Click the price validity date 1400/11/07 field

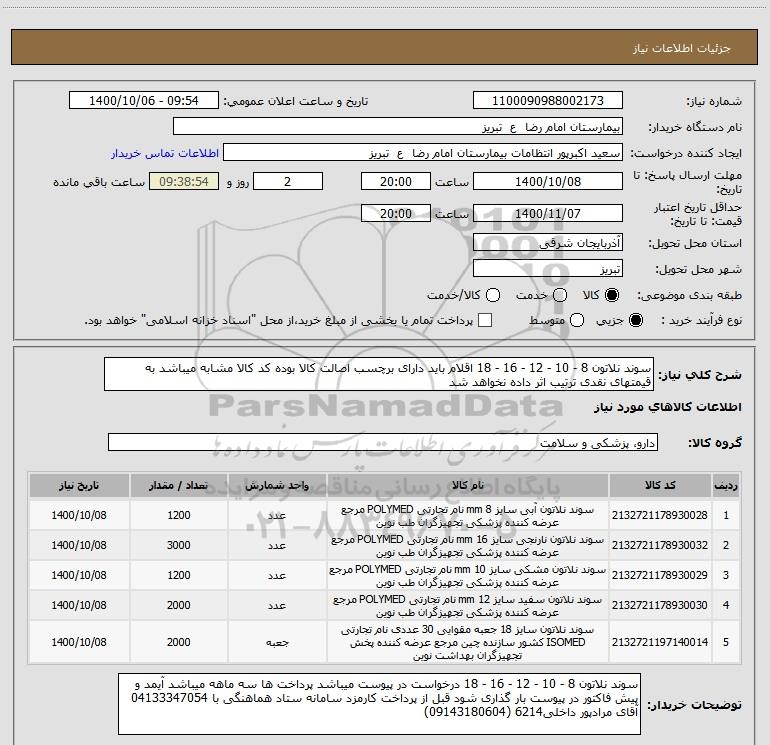click(x=548, y=213)
